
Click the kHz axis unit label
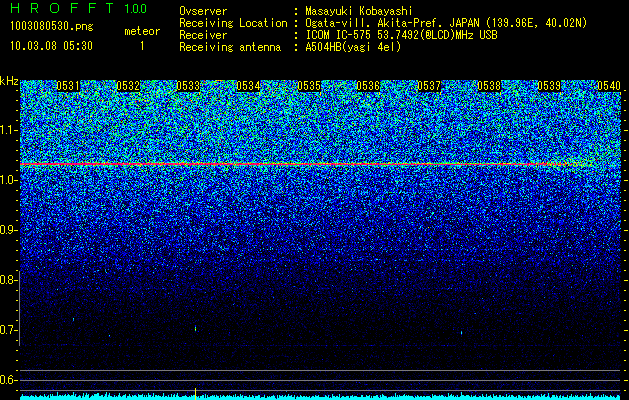coord(9,81)
